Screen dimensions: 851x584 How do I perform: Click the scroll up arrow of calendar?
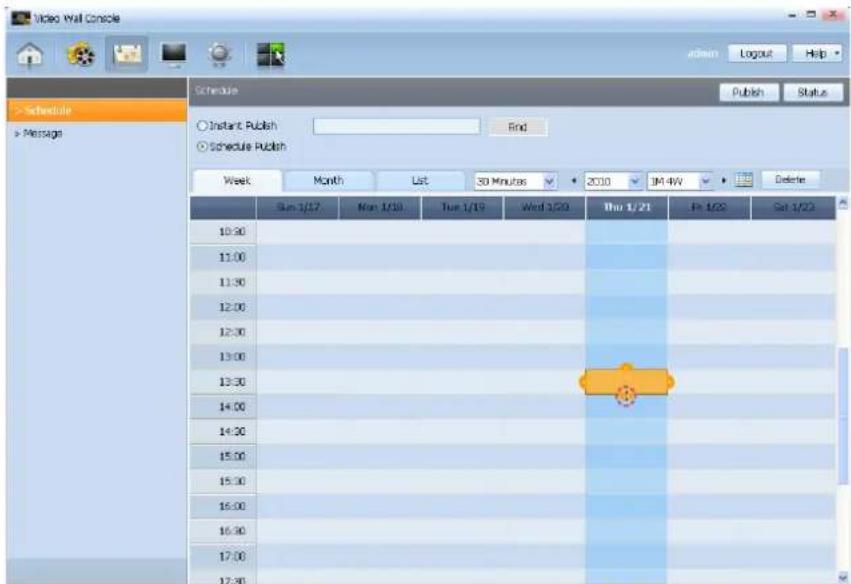[x=843, y=204]
